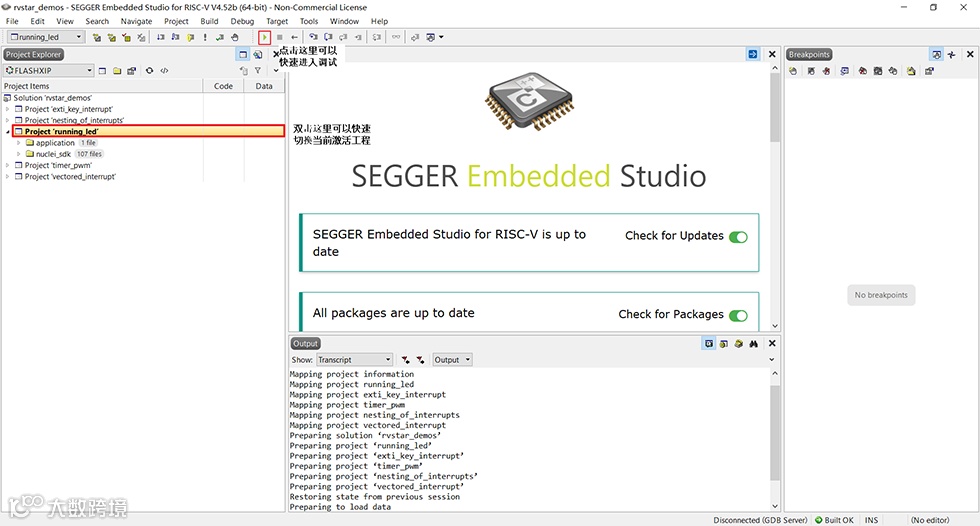Click the 'INS' status bar entry
Image resolution: width=980 pixels, height=526 pixels.
click(x=871, y=520)
